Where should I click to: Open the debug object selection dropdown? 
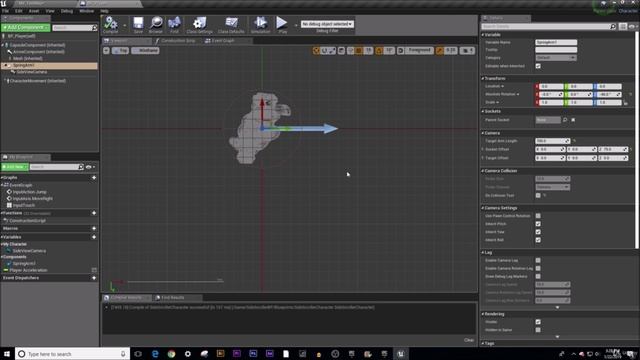point(327,24)
